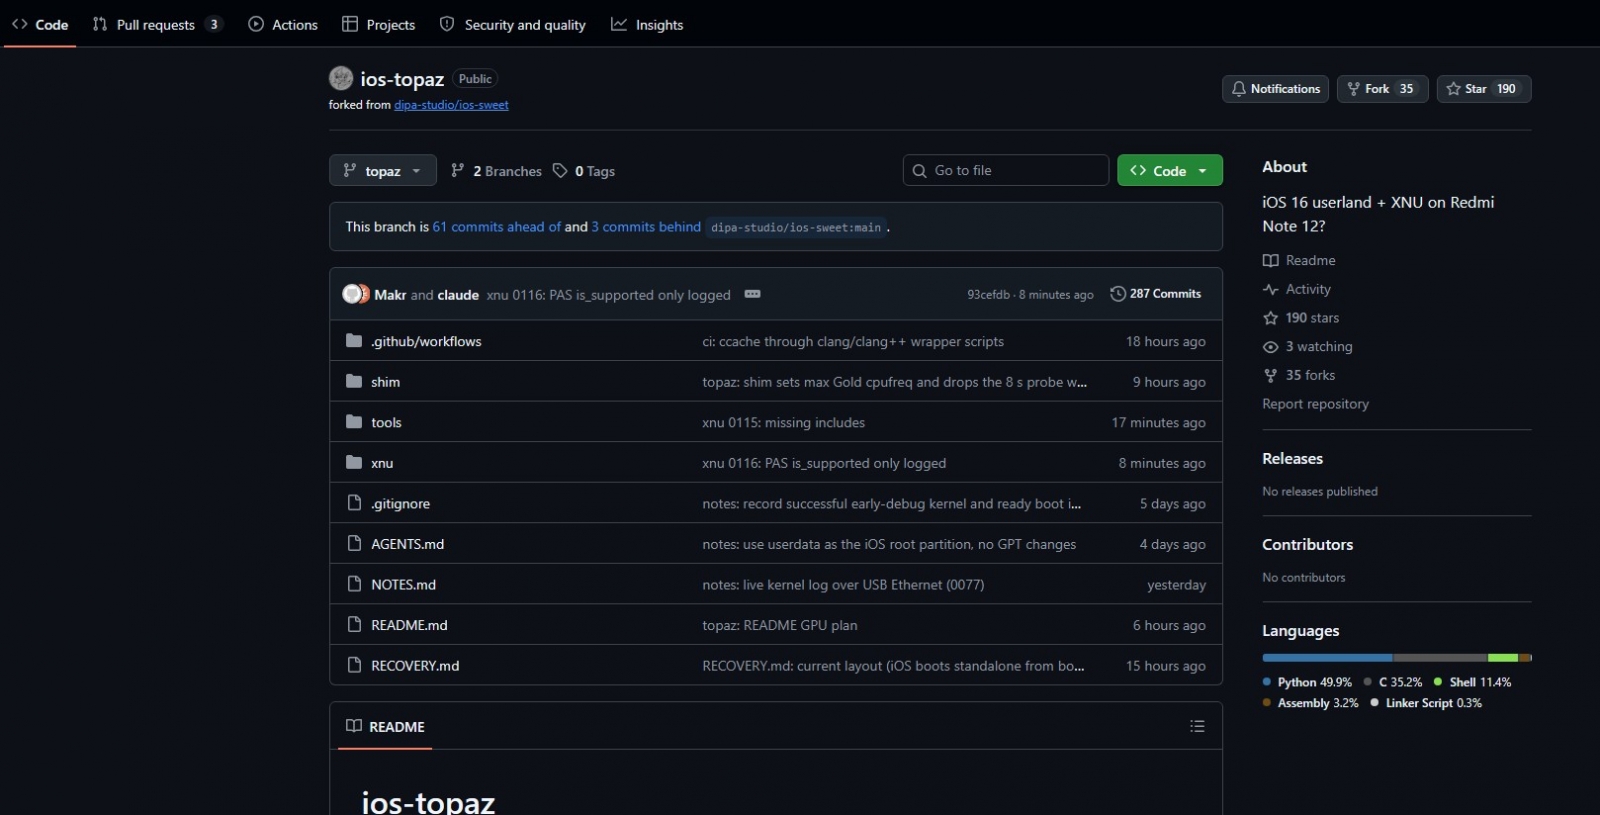
Task: Switch to the Pull requests tab
Action: coord(157,24)
